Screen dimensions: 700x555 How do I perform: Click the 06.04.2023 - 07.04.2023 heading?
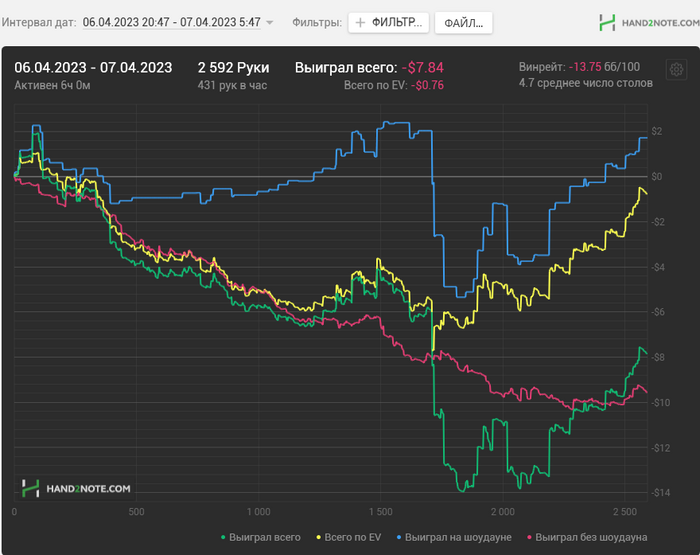(x=93, y=67)
